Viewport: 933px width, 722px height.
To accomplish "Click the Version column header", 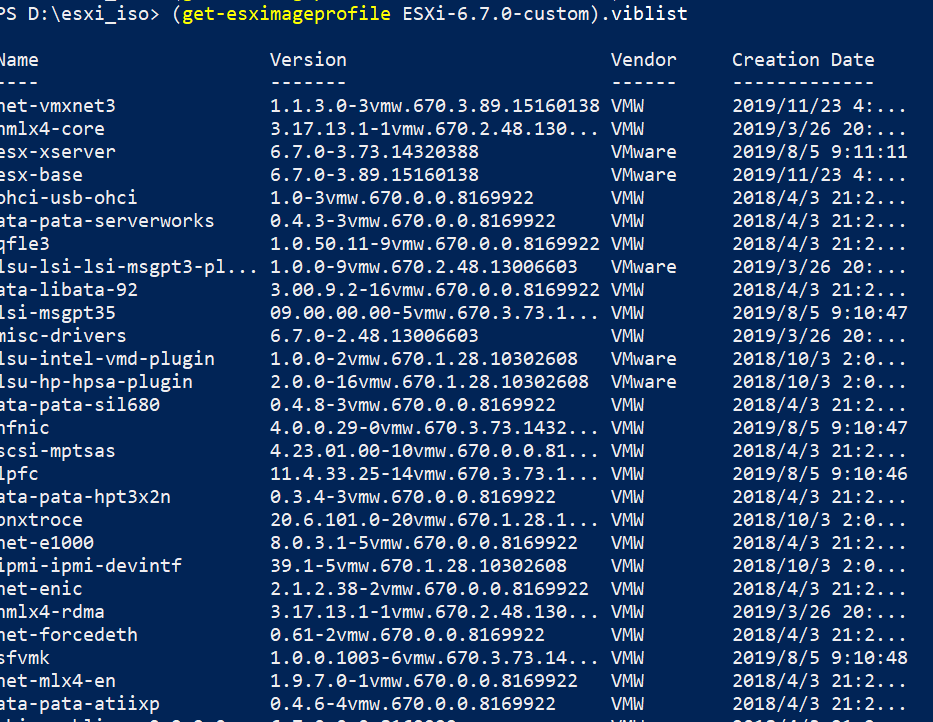I will (x=308, y=60).
